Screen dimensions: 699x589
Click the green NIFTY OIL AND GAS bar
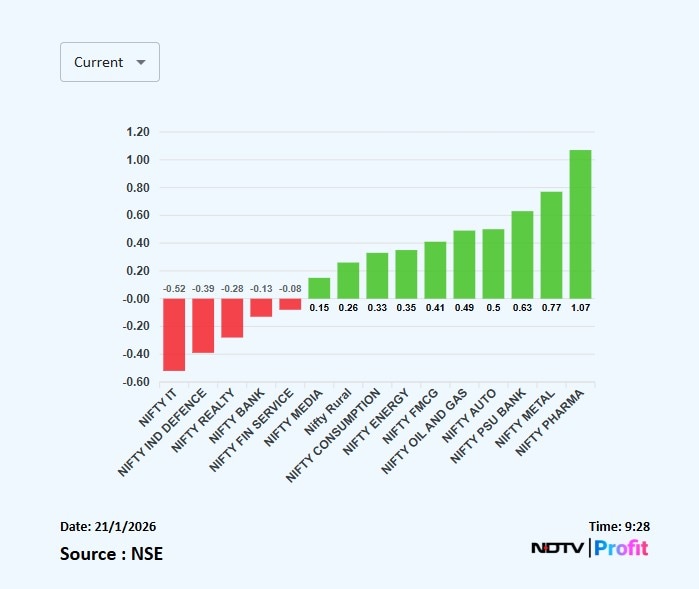464,264
